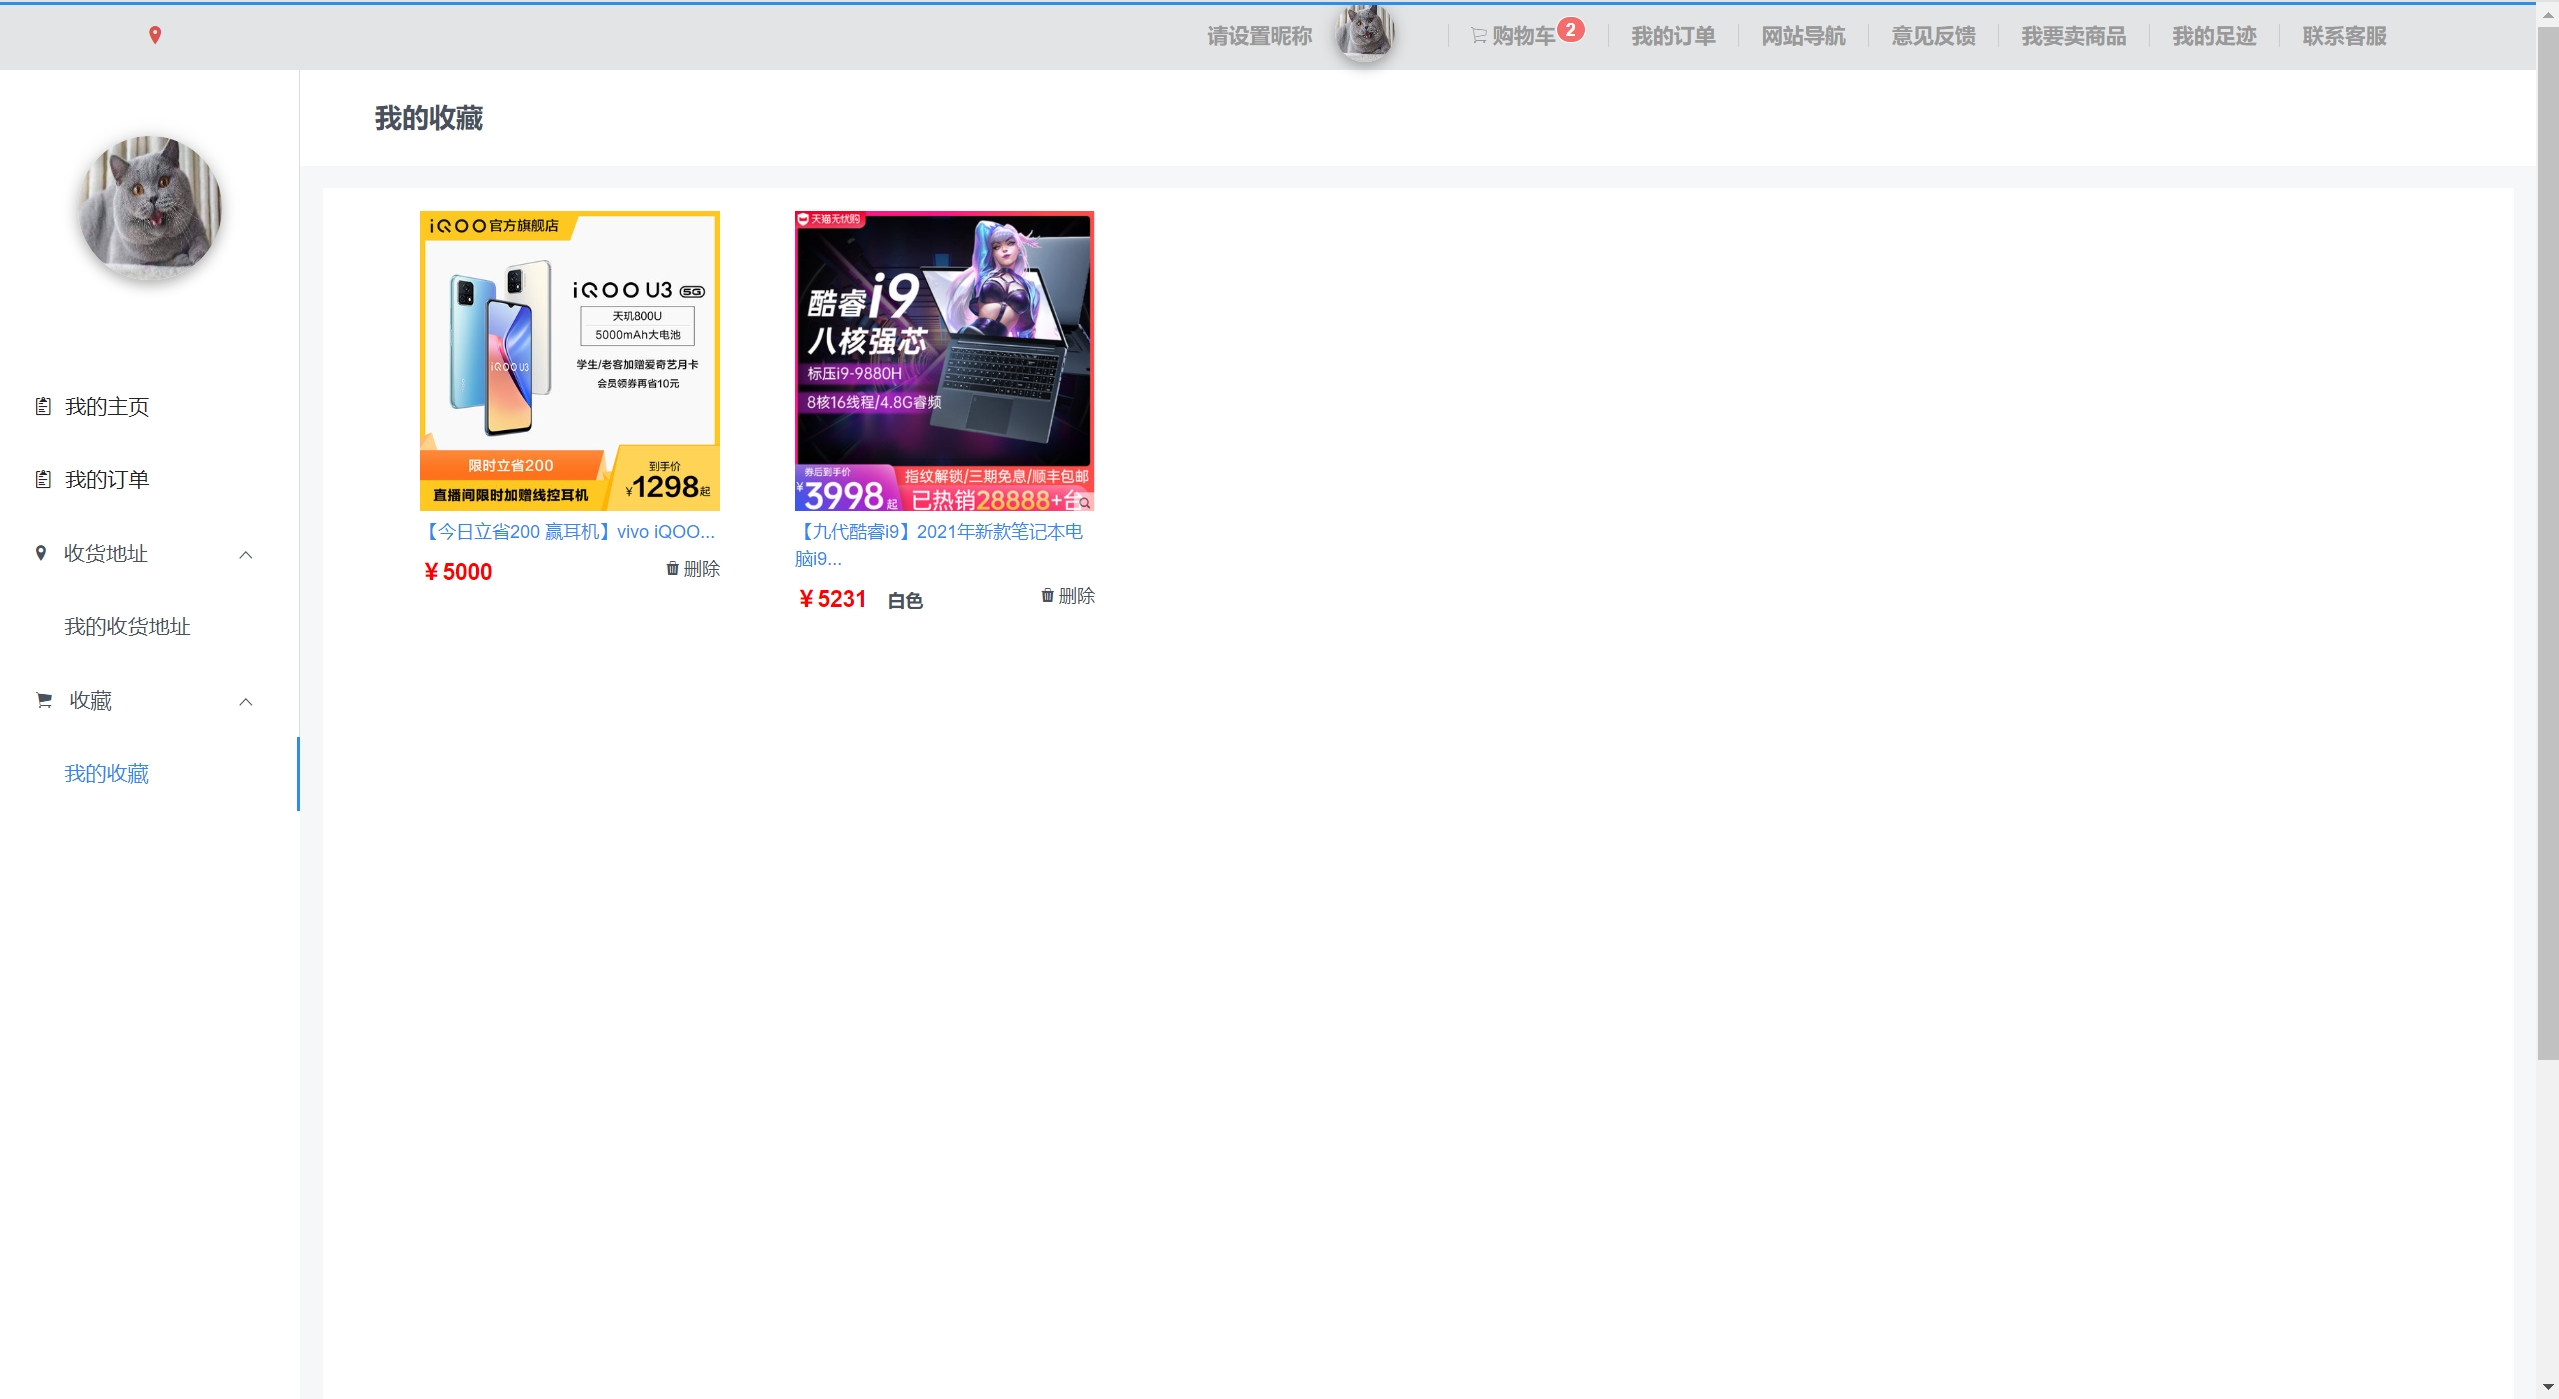
Task: Click 请设置昵称 nickname link
Action: coord(1259,36)
